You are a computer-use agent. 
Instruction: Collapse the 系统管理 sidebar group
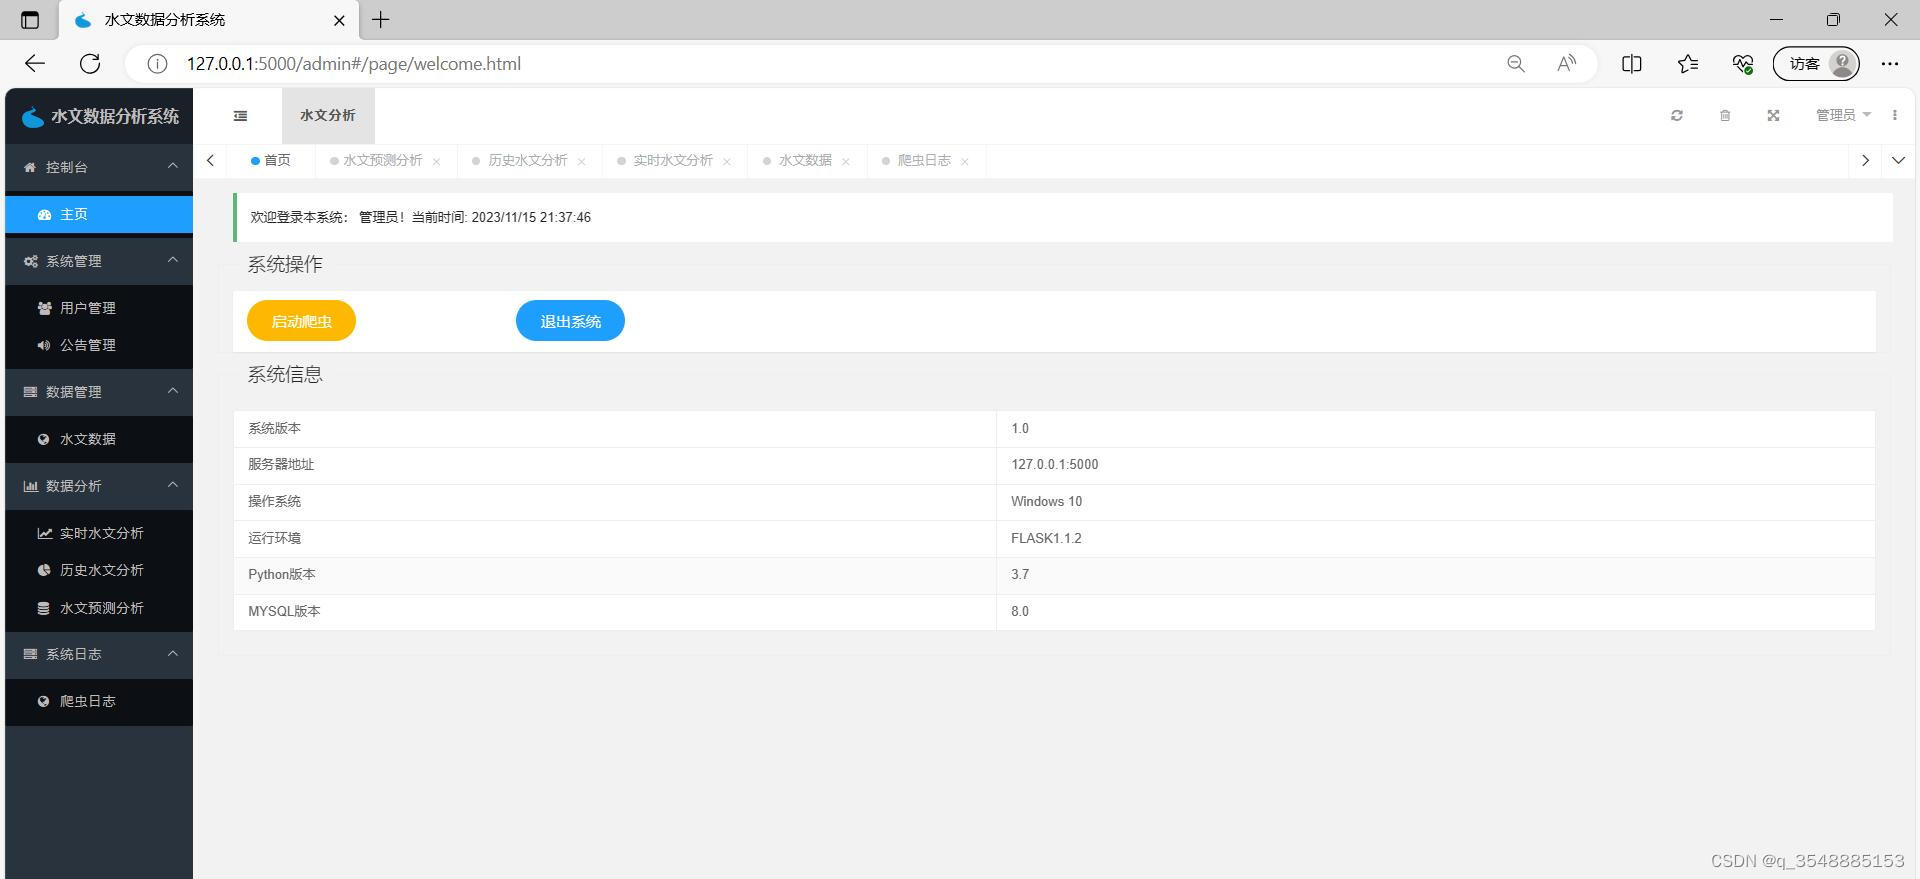pos(99,261)
